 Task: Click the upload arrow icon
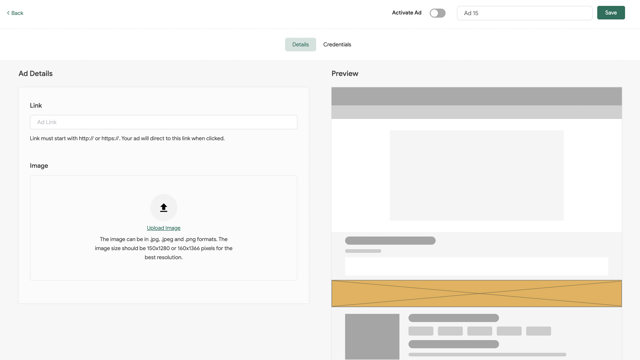tap(164, 208)
